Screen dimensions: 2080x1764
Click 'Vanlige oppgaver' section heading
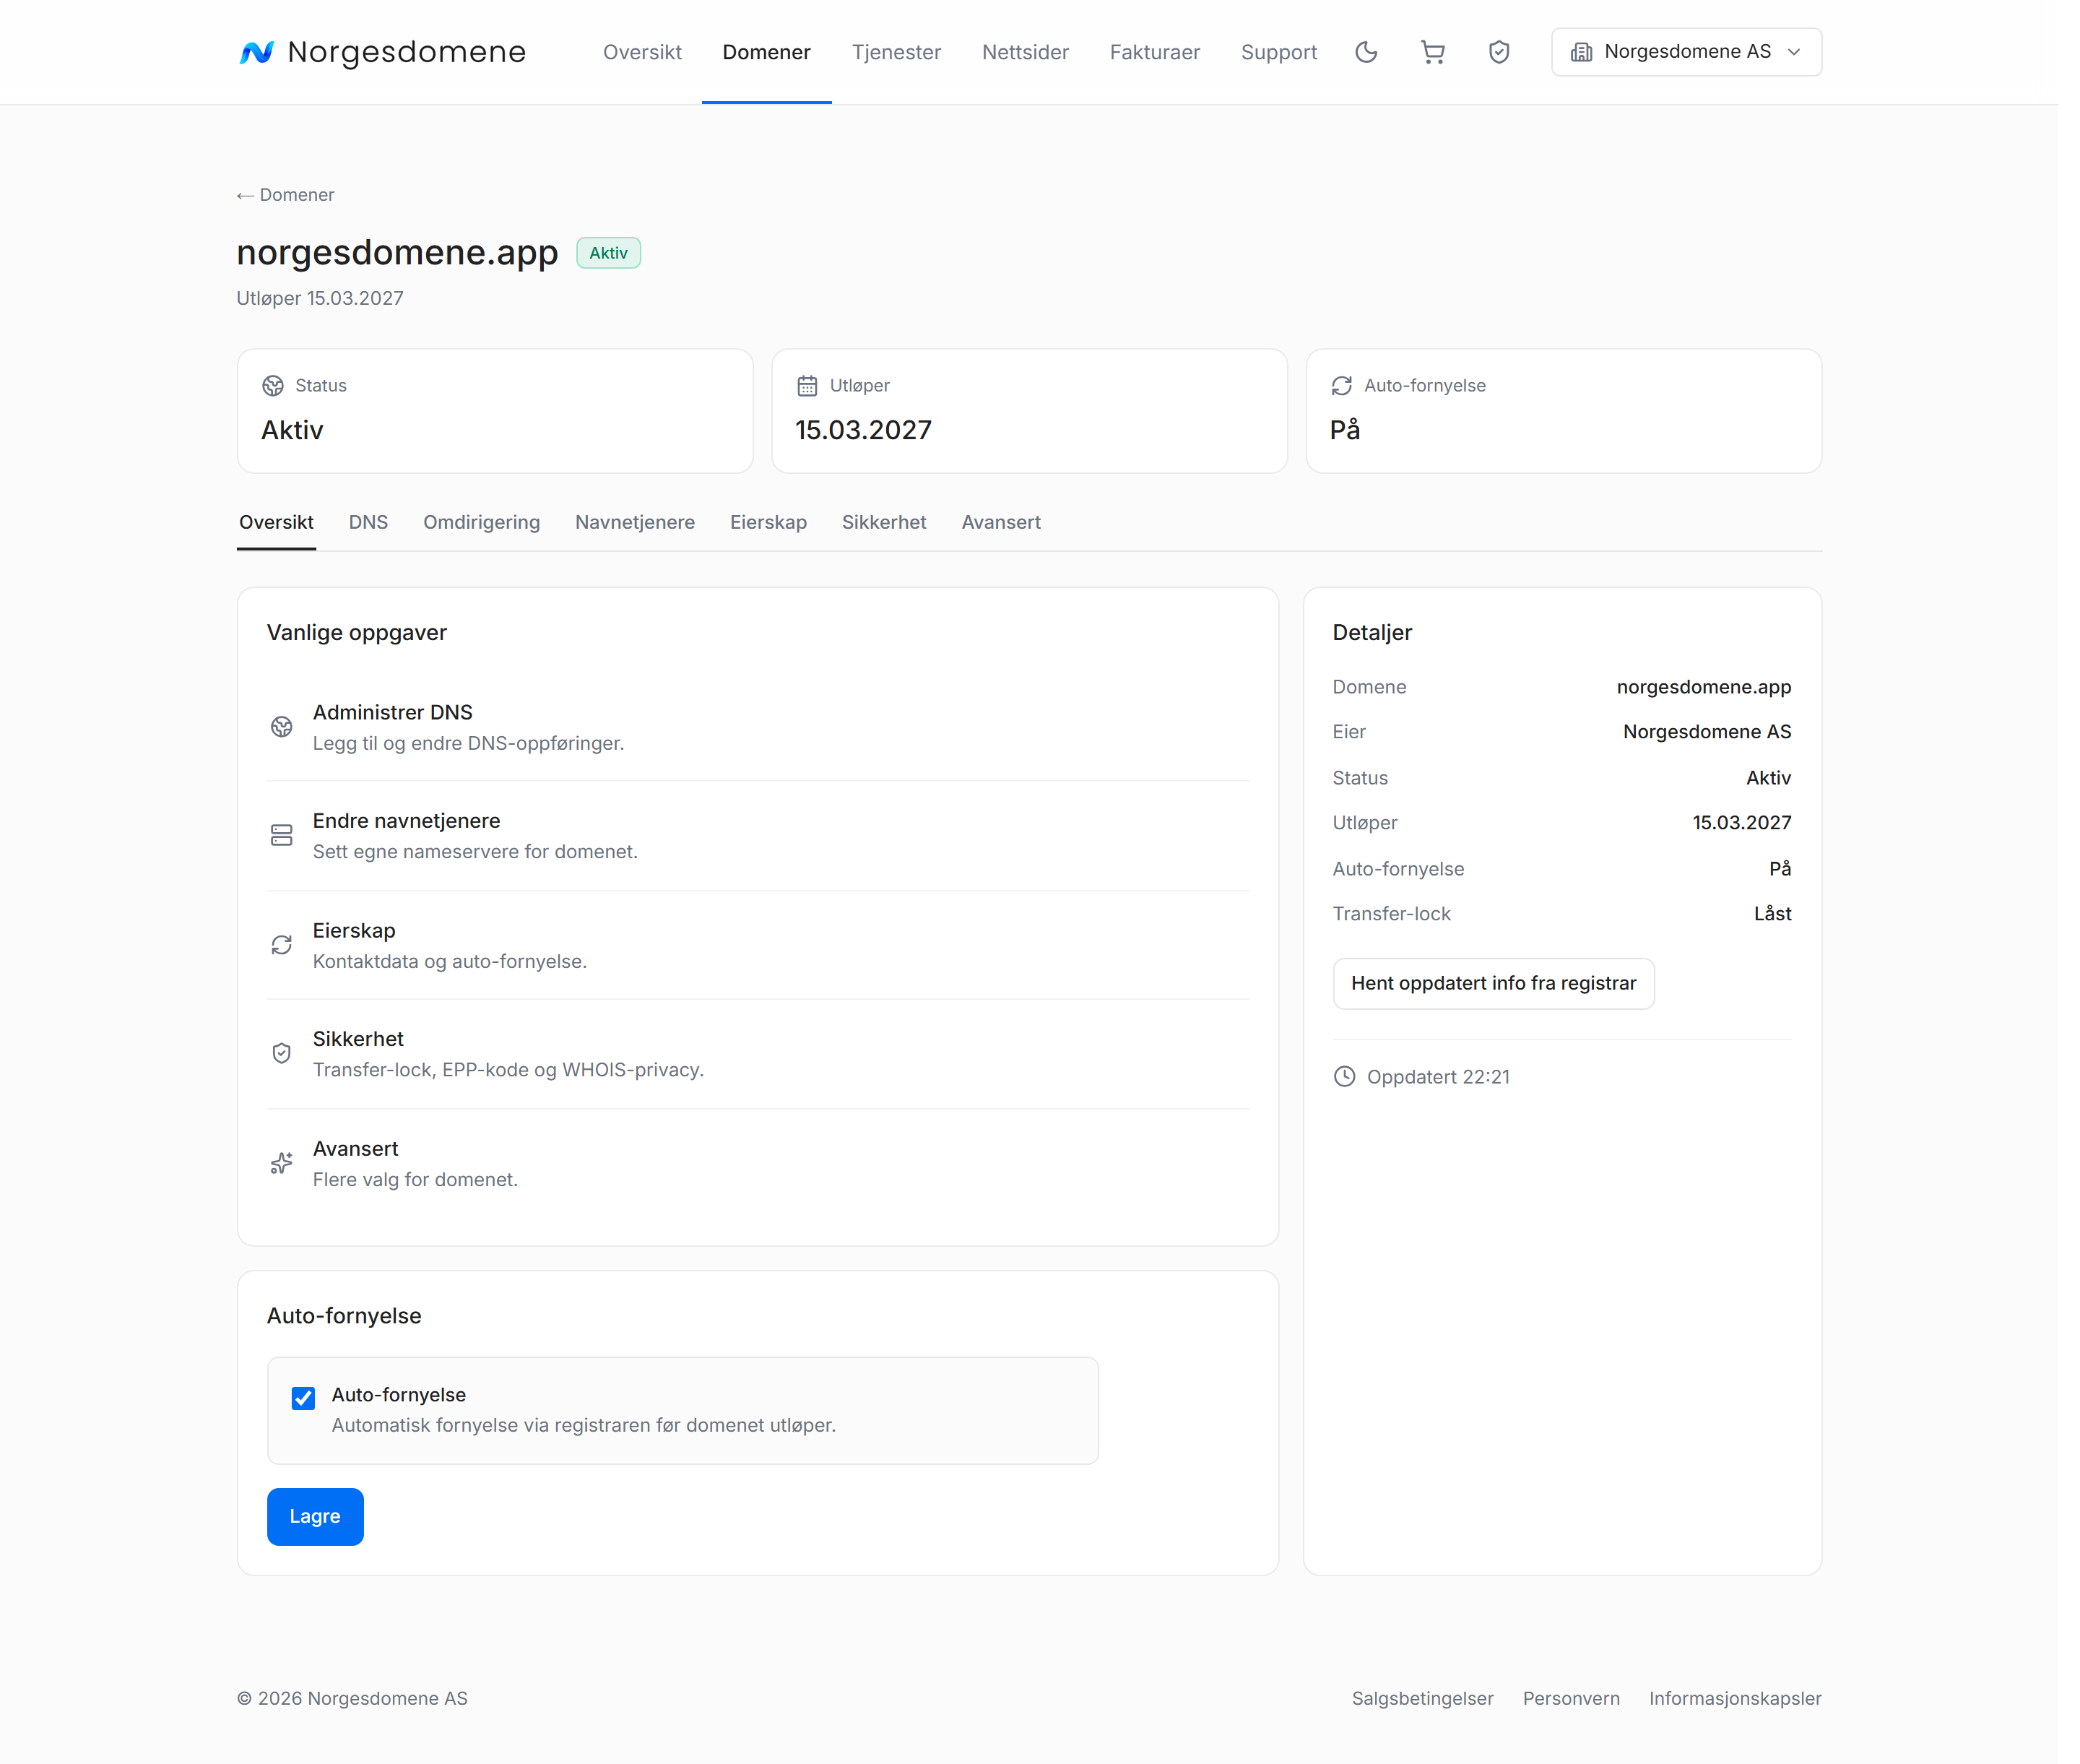[356, 633]
